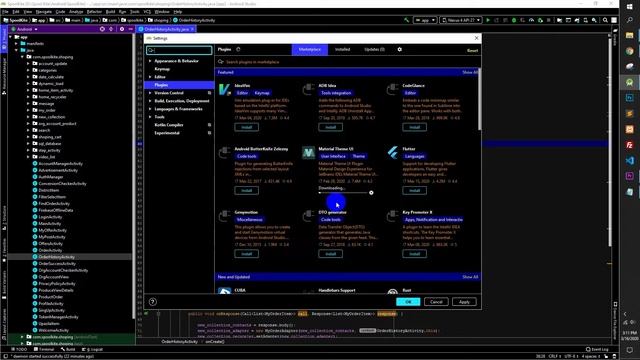Click the CodeGlance plugin icon
Image resolution: width=640 pixels, height=360 pixels.
coord(392,89)
